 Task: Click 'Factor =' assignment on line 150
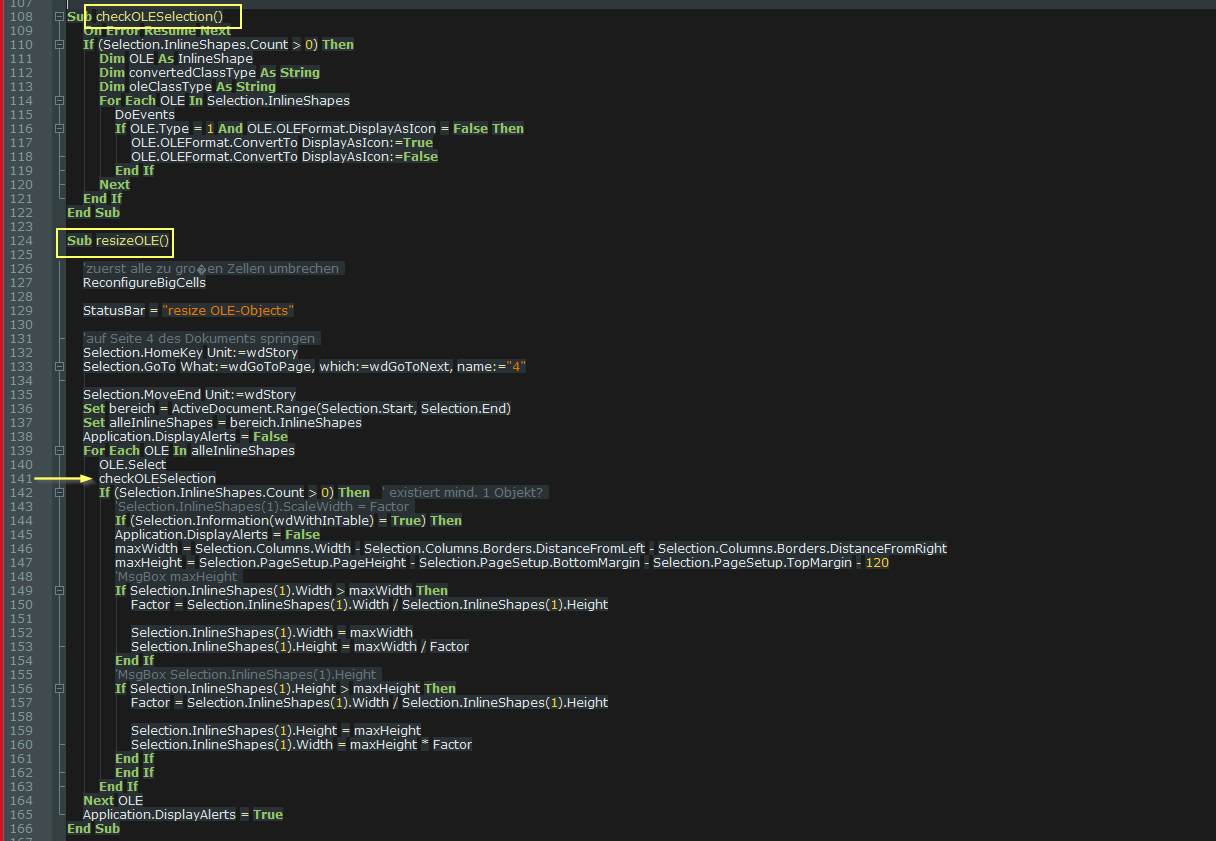coord(369,605)
